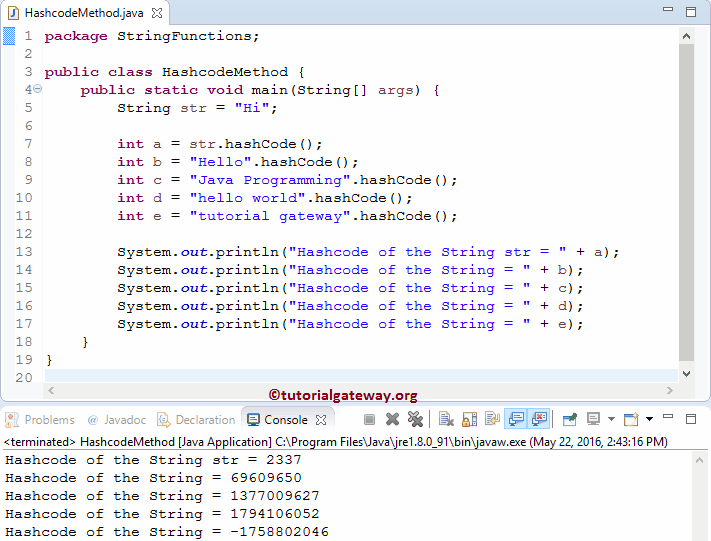Toggle Scroll Lock in Console
The width and height of the screenshot is (711, 541).
pos(469,420)
